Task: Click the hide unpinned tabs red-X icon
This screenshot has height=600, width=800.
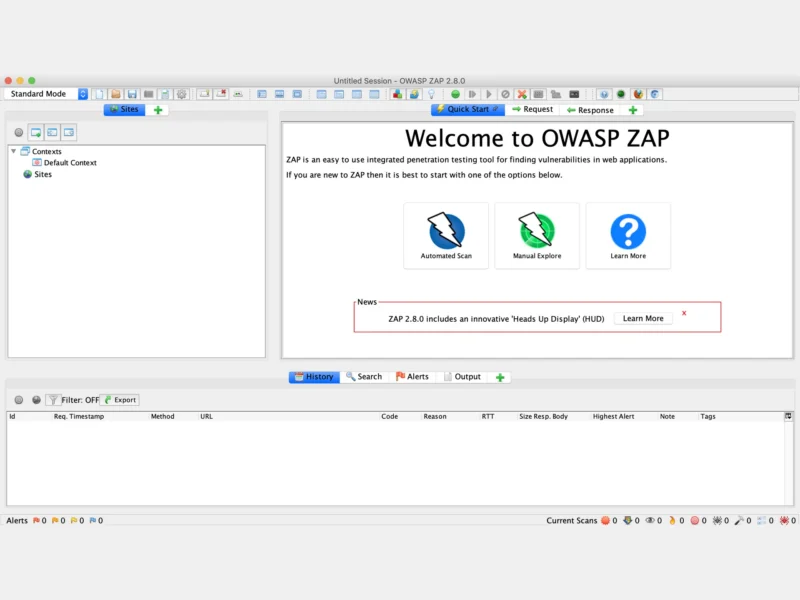Action: click(x=221, y=94)
